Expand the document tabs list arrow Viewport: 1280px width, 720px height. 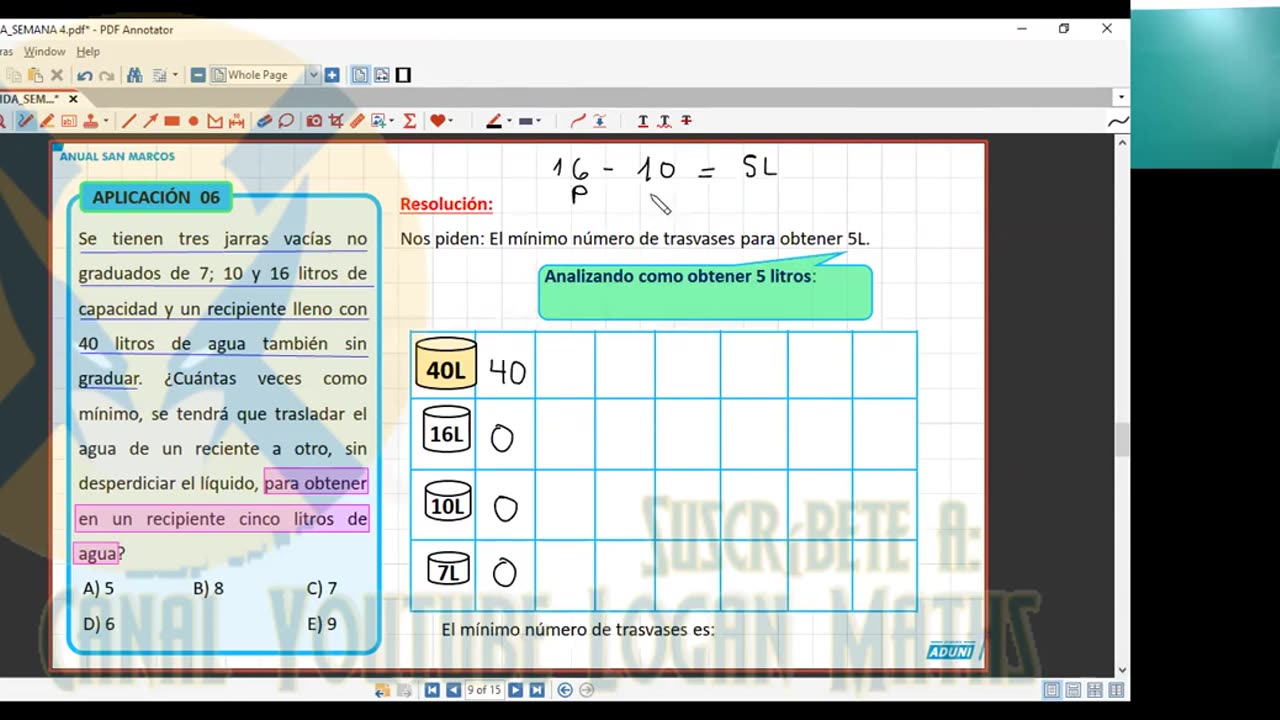pyautogui.click(x=1121, y=98)
